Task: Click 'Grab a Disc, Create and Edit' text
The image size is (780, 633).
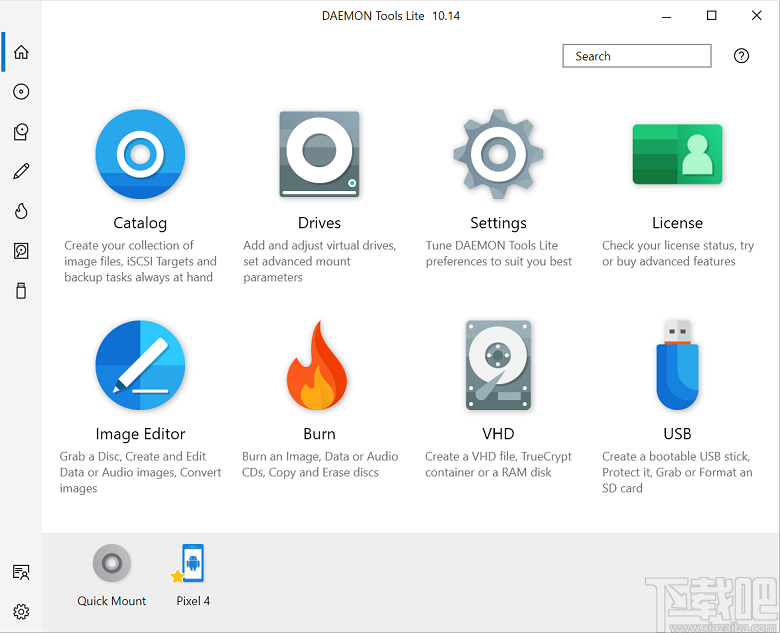Action: 140,472
